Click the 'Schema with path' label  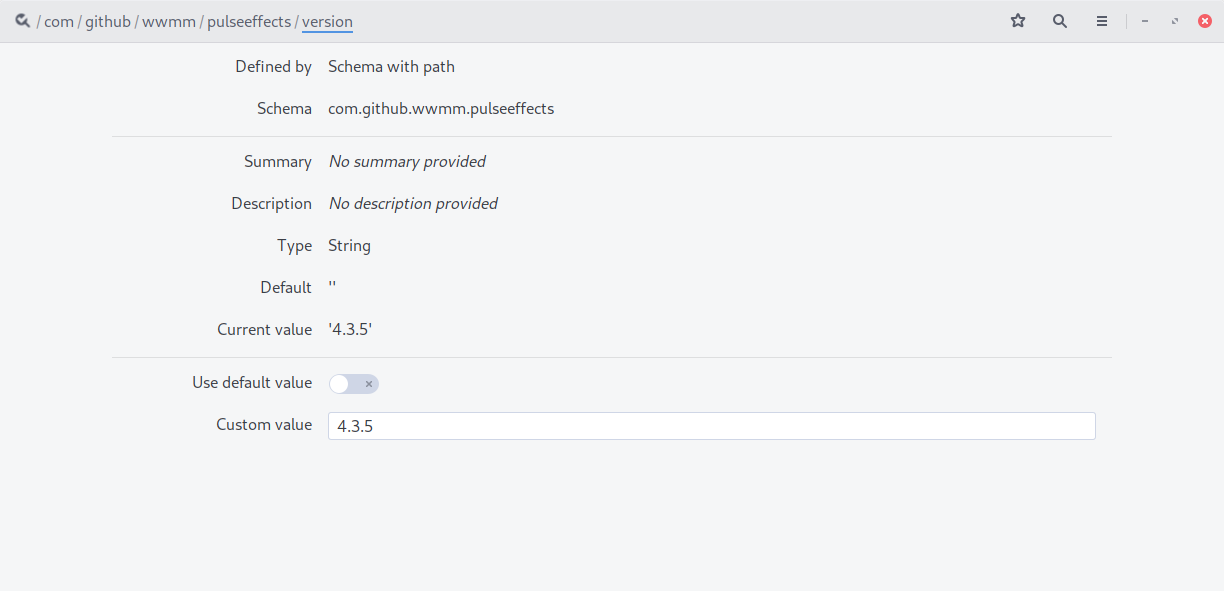click(x=391, y=66)
